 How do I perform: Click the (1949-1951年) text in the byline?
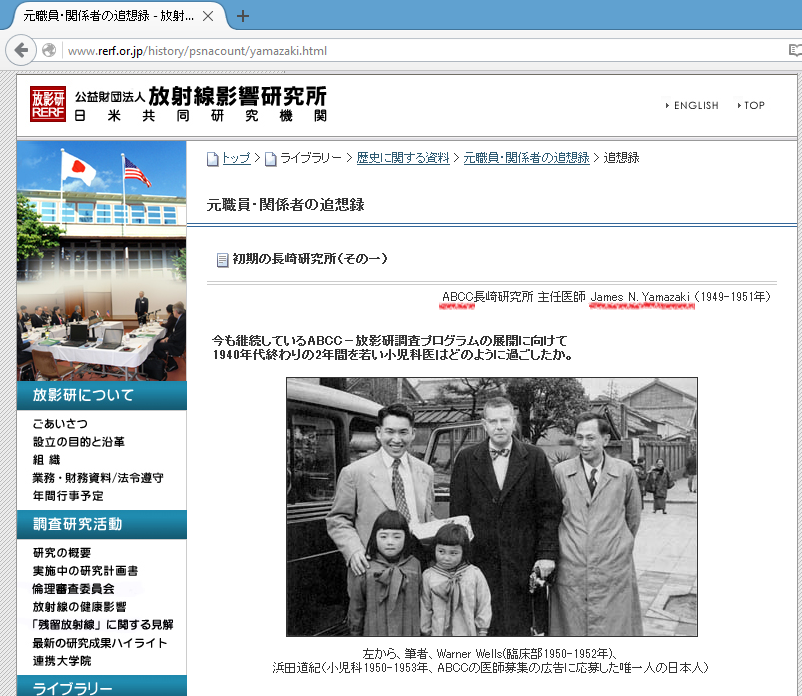tap(732, 297)
